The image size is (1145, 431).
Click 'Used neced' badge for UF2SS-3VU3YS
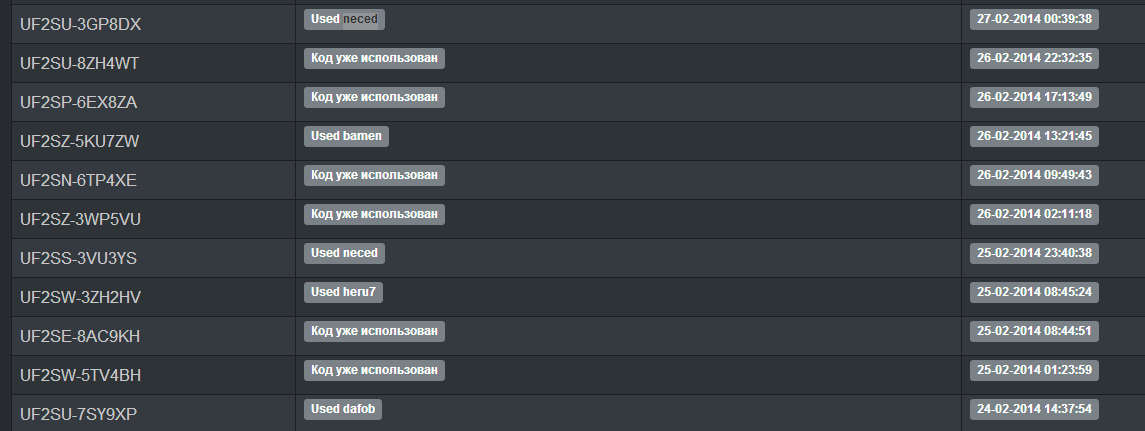pos(344,253)
